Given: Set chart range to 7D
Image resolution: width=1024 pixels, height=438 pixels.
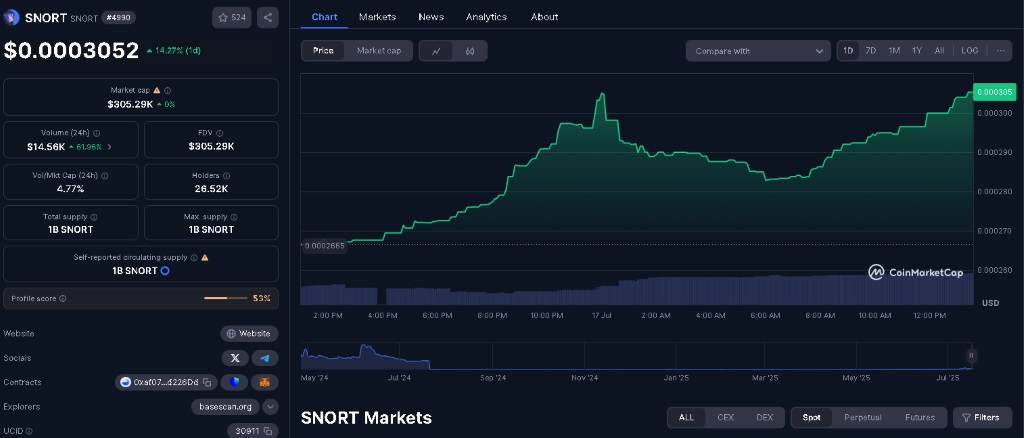Looking at the screenshot, I should [x=871, y=51].
